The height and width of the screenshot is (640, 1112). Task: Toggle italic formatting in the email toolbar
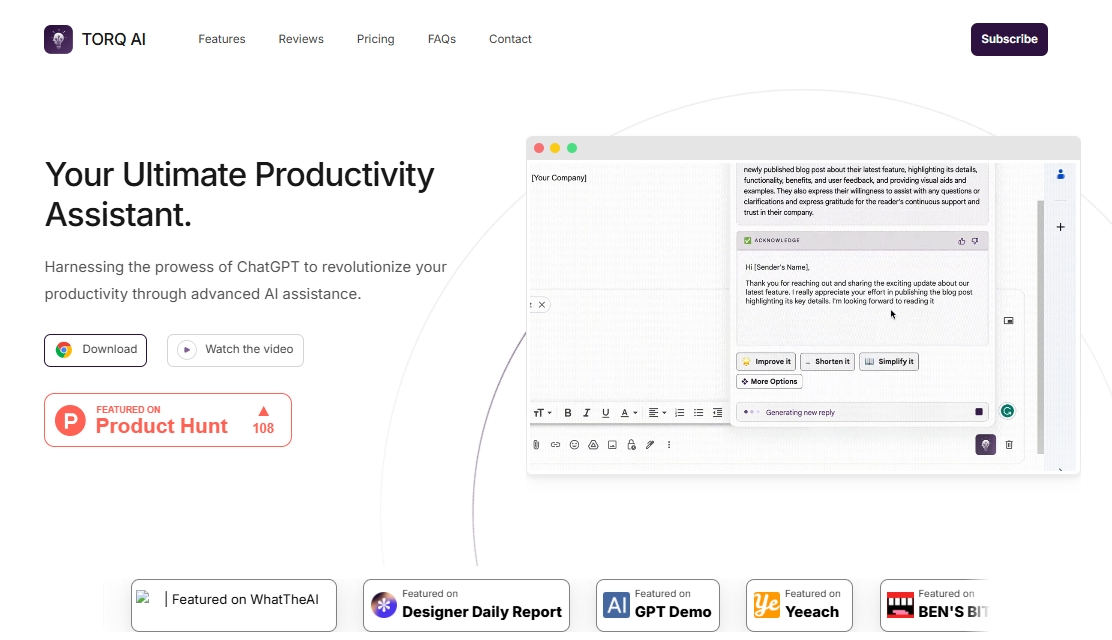point(587,413)
